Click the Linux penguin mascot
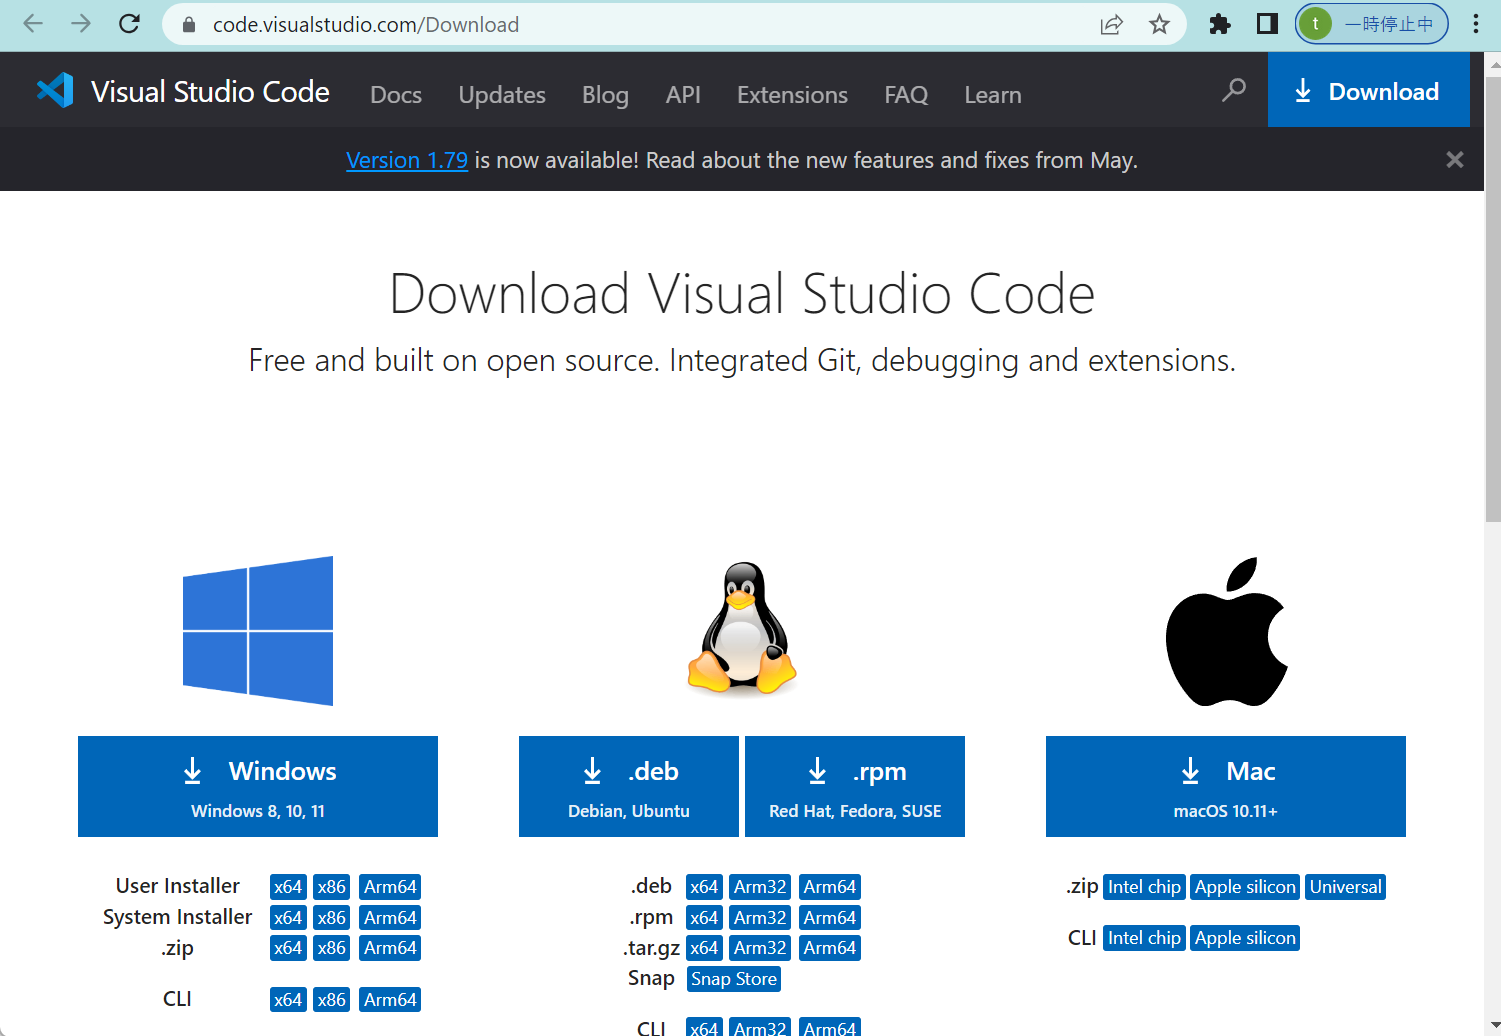The height and width of the screenshot is (1036, 1501). tap(741, 629)
